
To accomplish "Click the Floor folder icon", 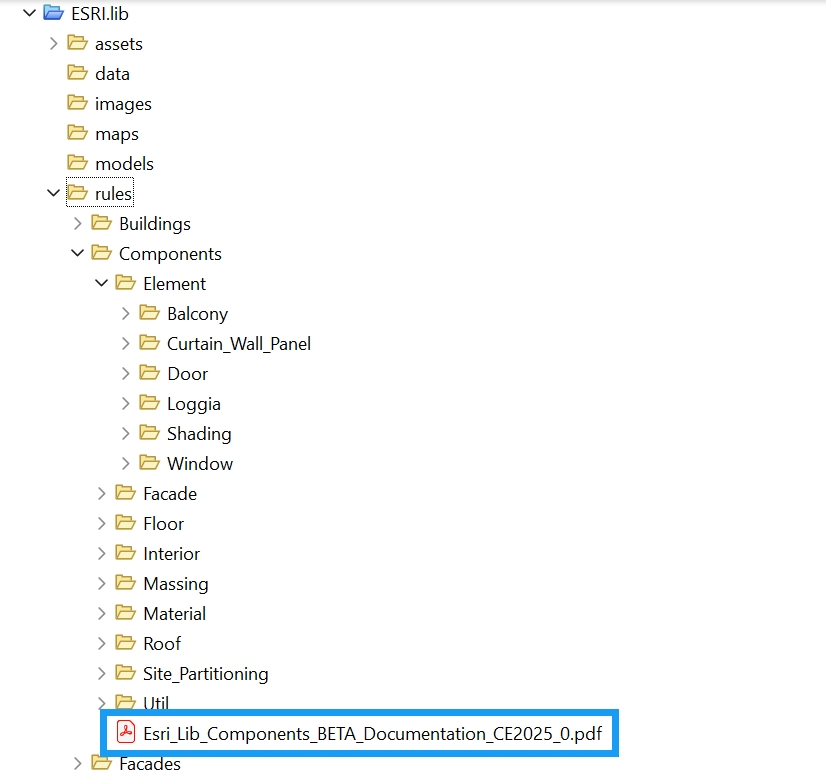I will coord(126,523).
